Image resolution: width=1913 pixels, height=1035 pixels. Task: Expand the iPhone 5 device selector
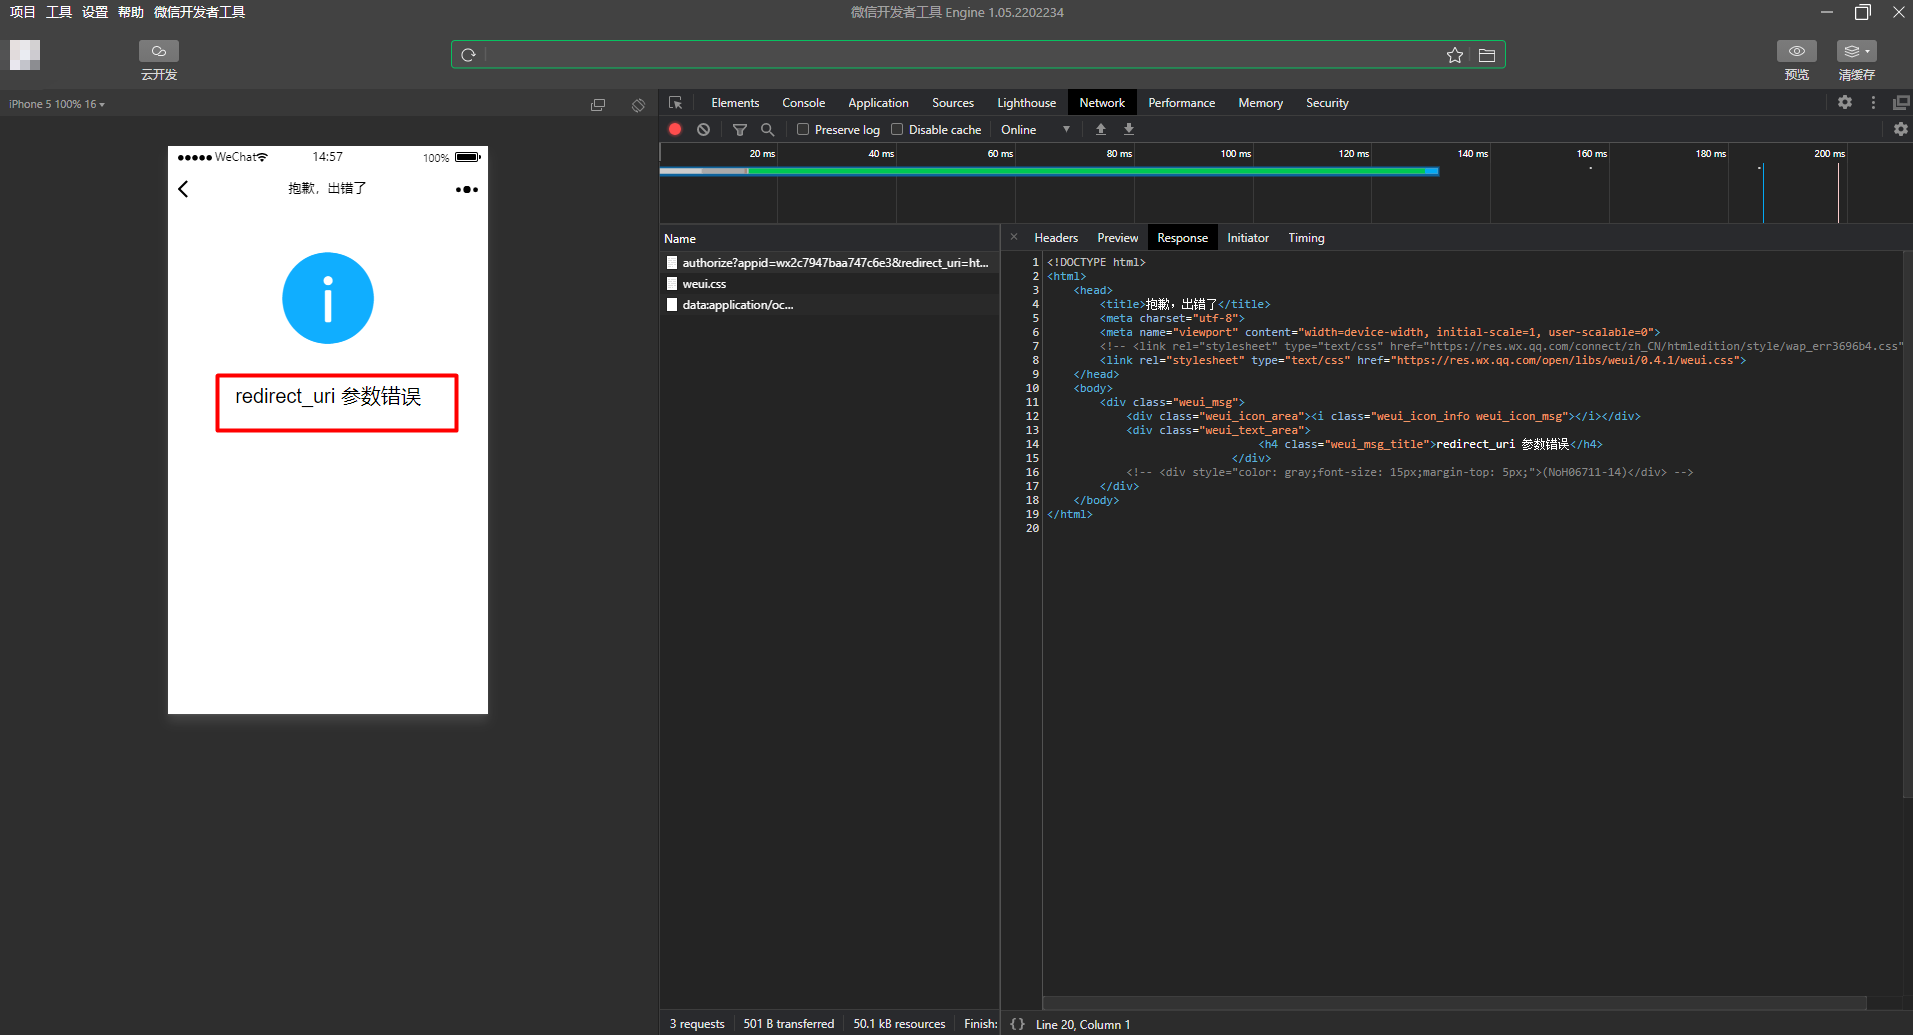57,104
